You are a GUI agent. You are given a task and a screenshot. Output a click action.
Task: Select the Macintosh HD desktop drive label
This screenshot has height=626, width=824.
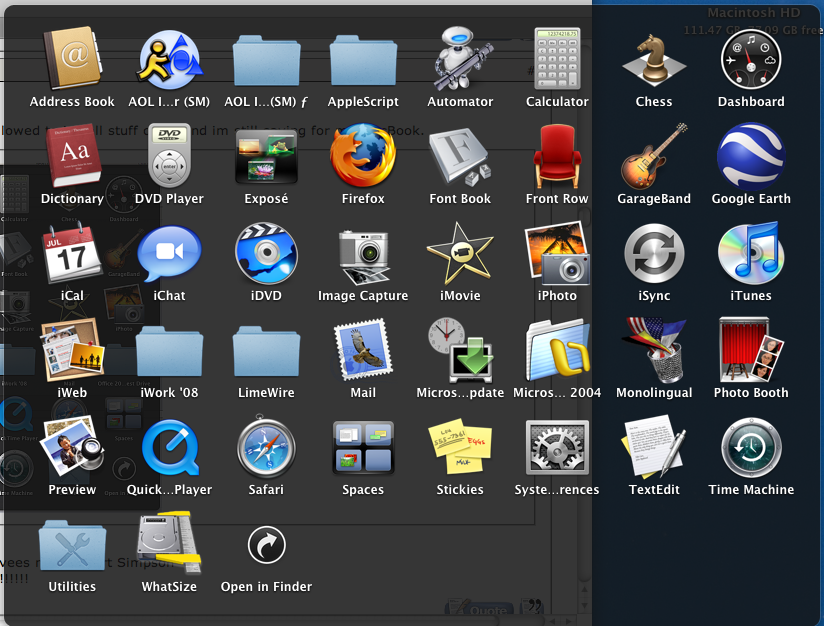tap(754, 13)
